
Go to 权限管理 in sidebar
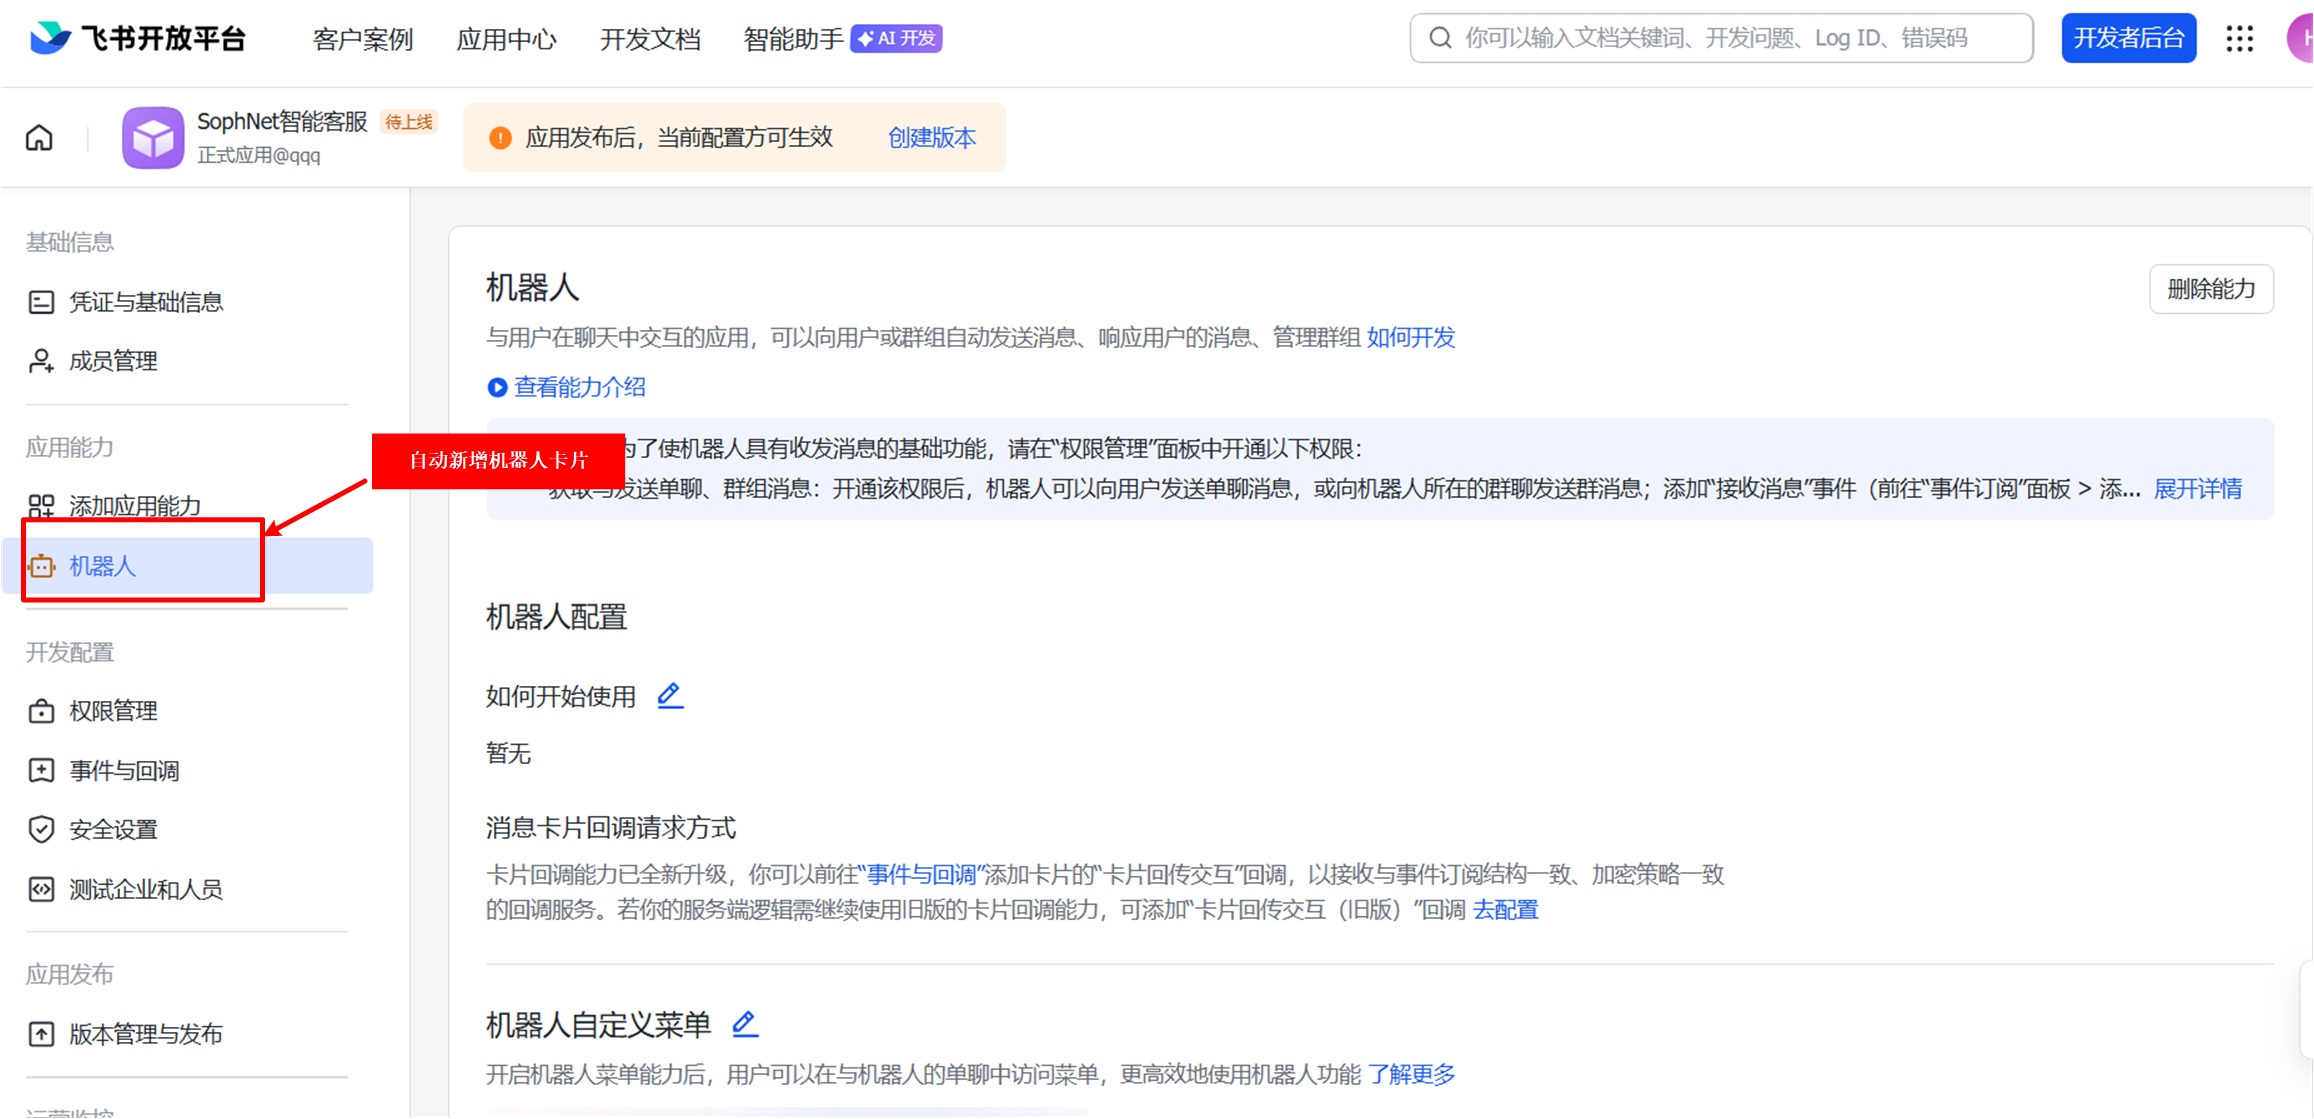(113, 711)
